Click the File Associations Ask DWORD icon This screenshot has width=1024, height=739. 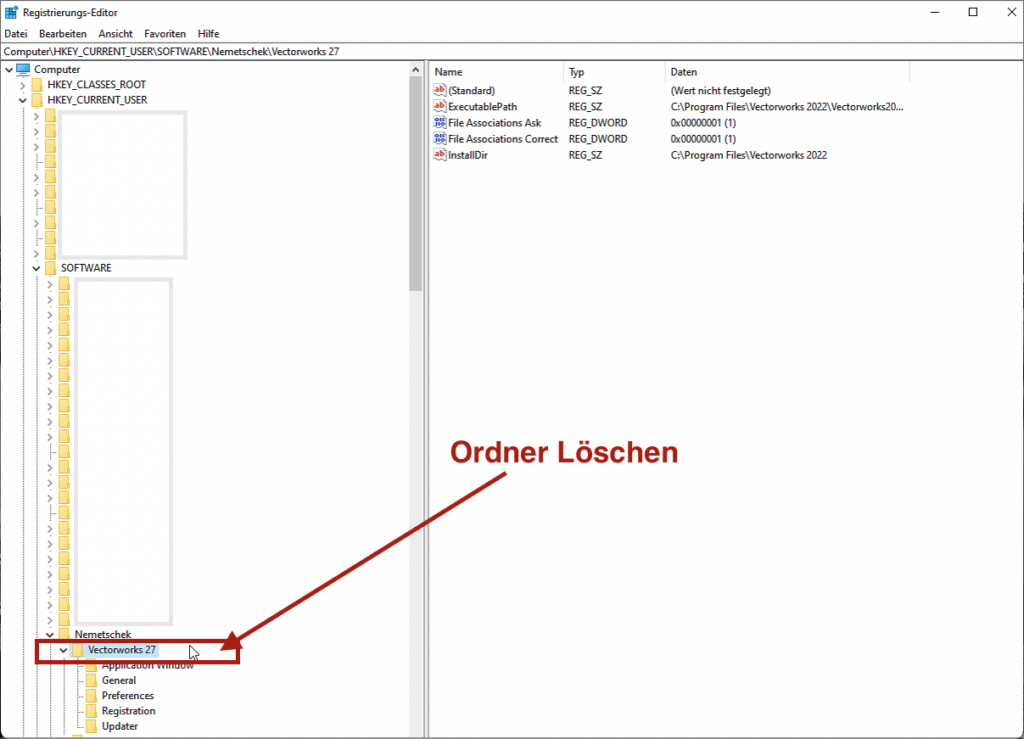pyautogui.click(x=439, y=122)
